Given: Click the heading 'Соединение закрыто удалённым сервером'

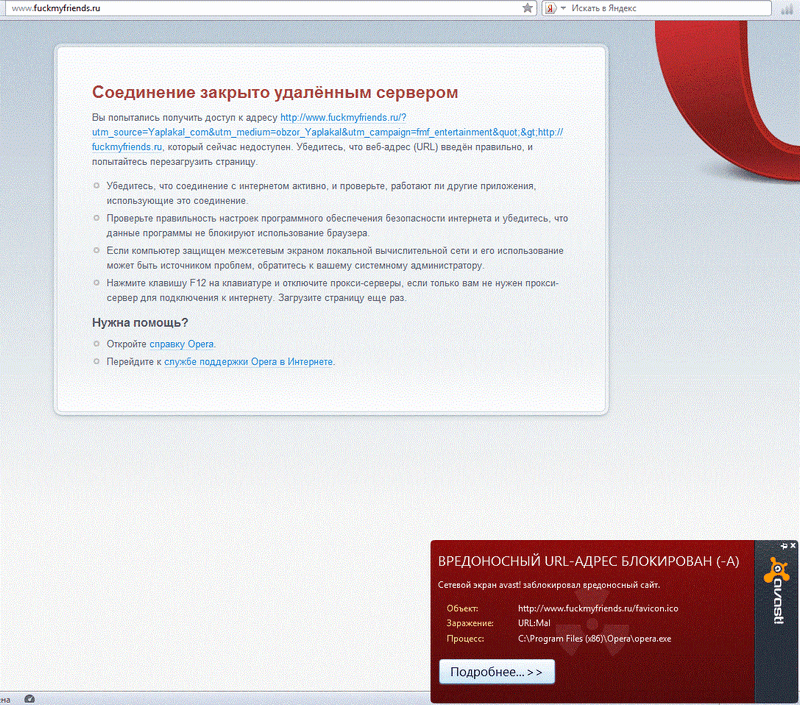Looking at the screenshot, I should click(275, 92).
